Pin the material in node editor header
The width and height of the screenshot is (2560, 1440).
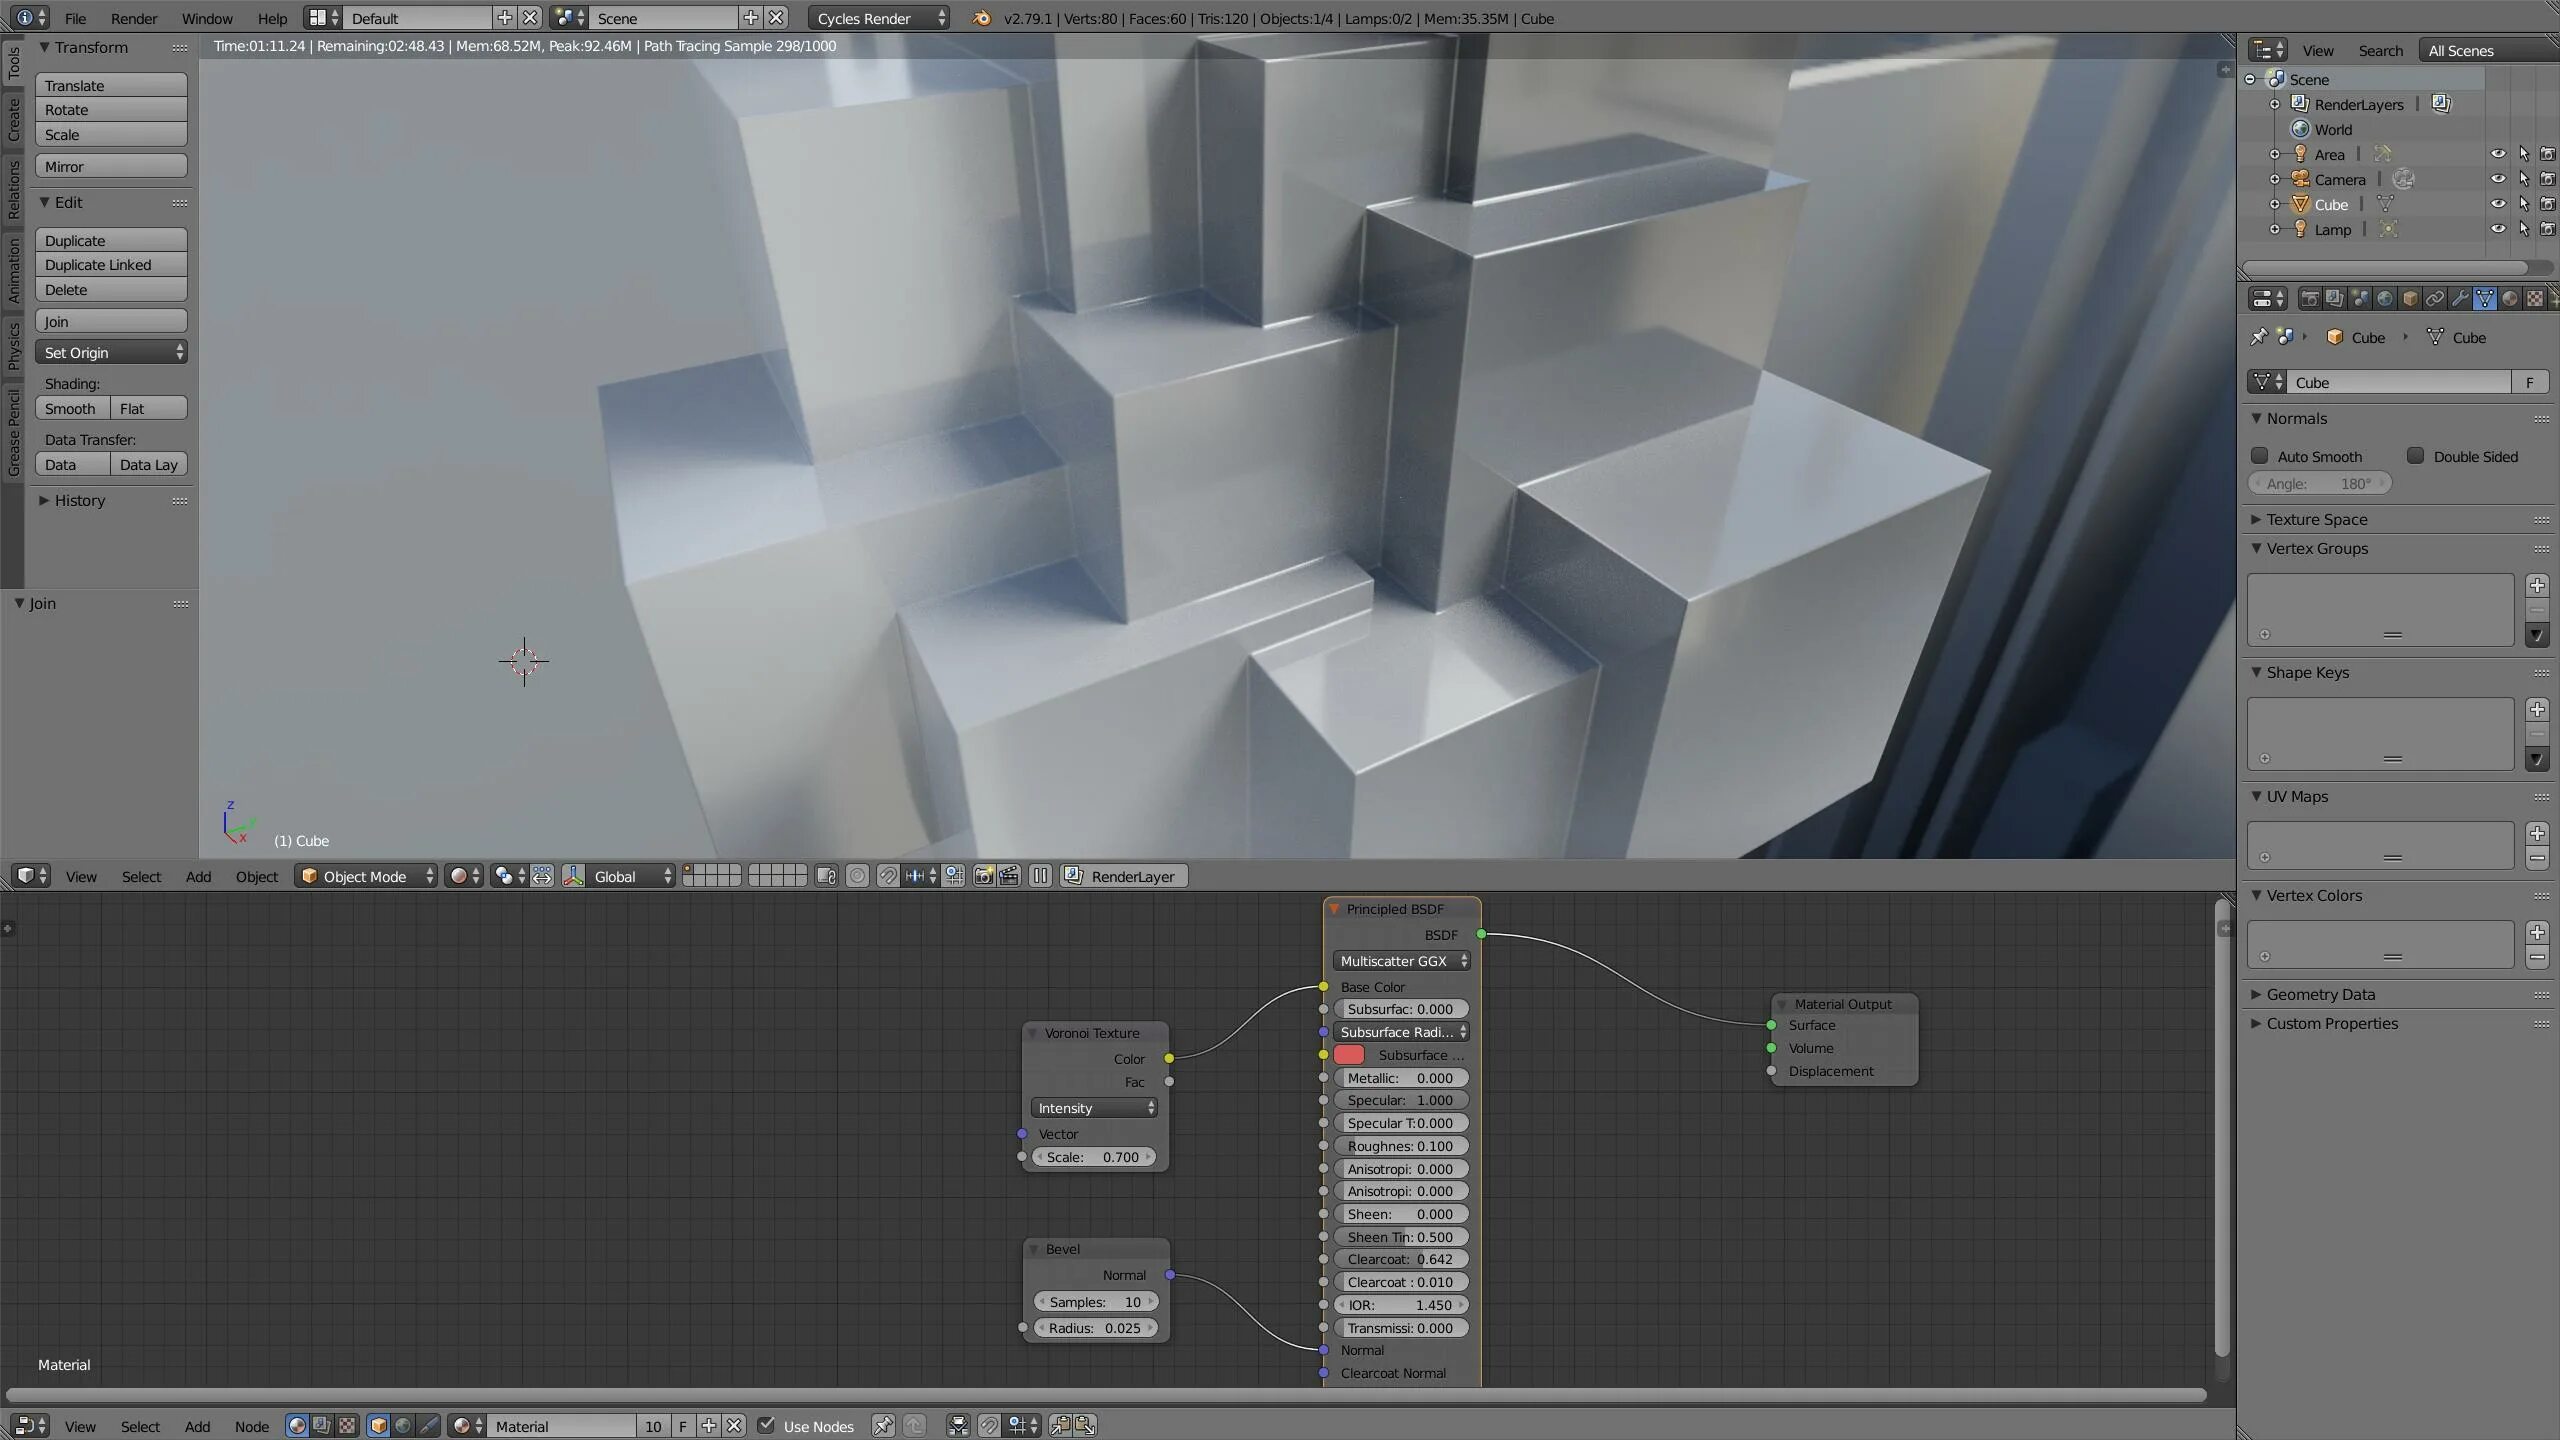tap(883, 1425)
